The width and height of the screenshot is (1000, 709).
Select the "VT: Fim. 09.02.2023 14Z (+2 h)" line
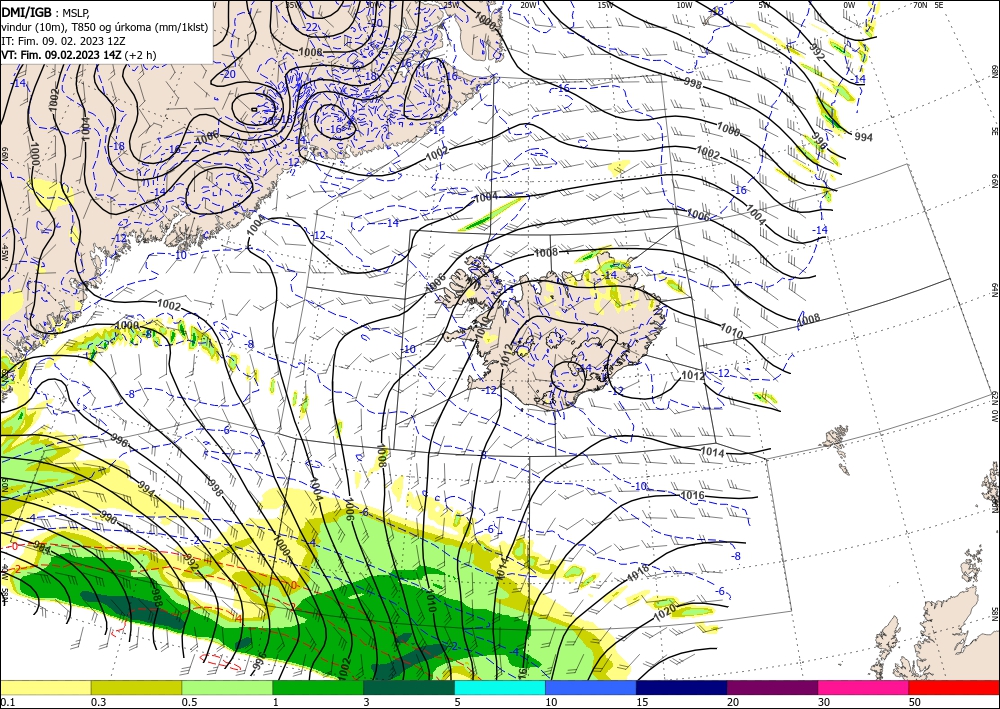78,55
